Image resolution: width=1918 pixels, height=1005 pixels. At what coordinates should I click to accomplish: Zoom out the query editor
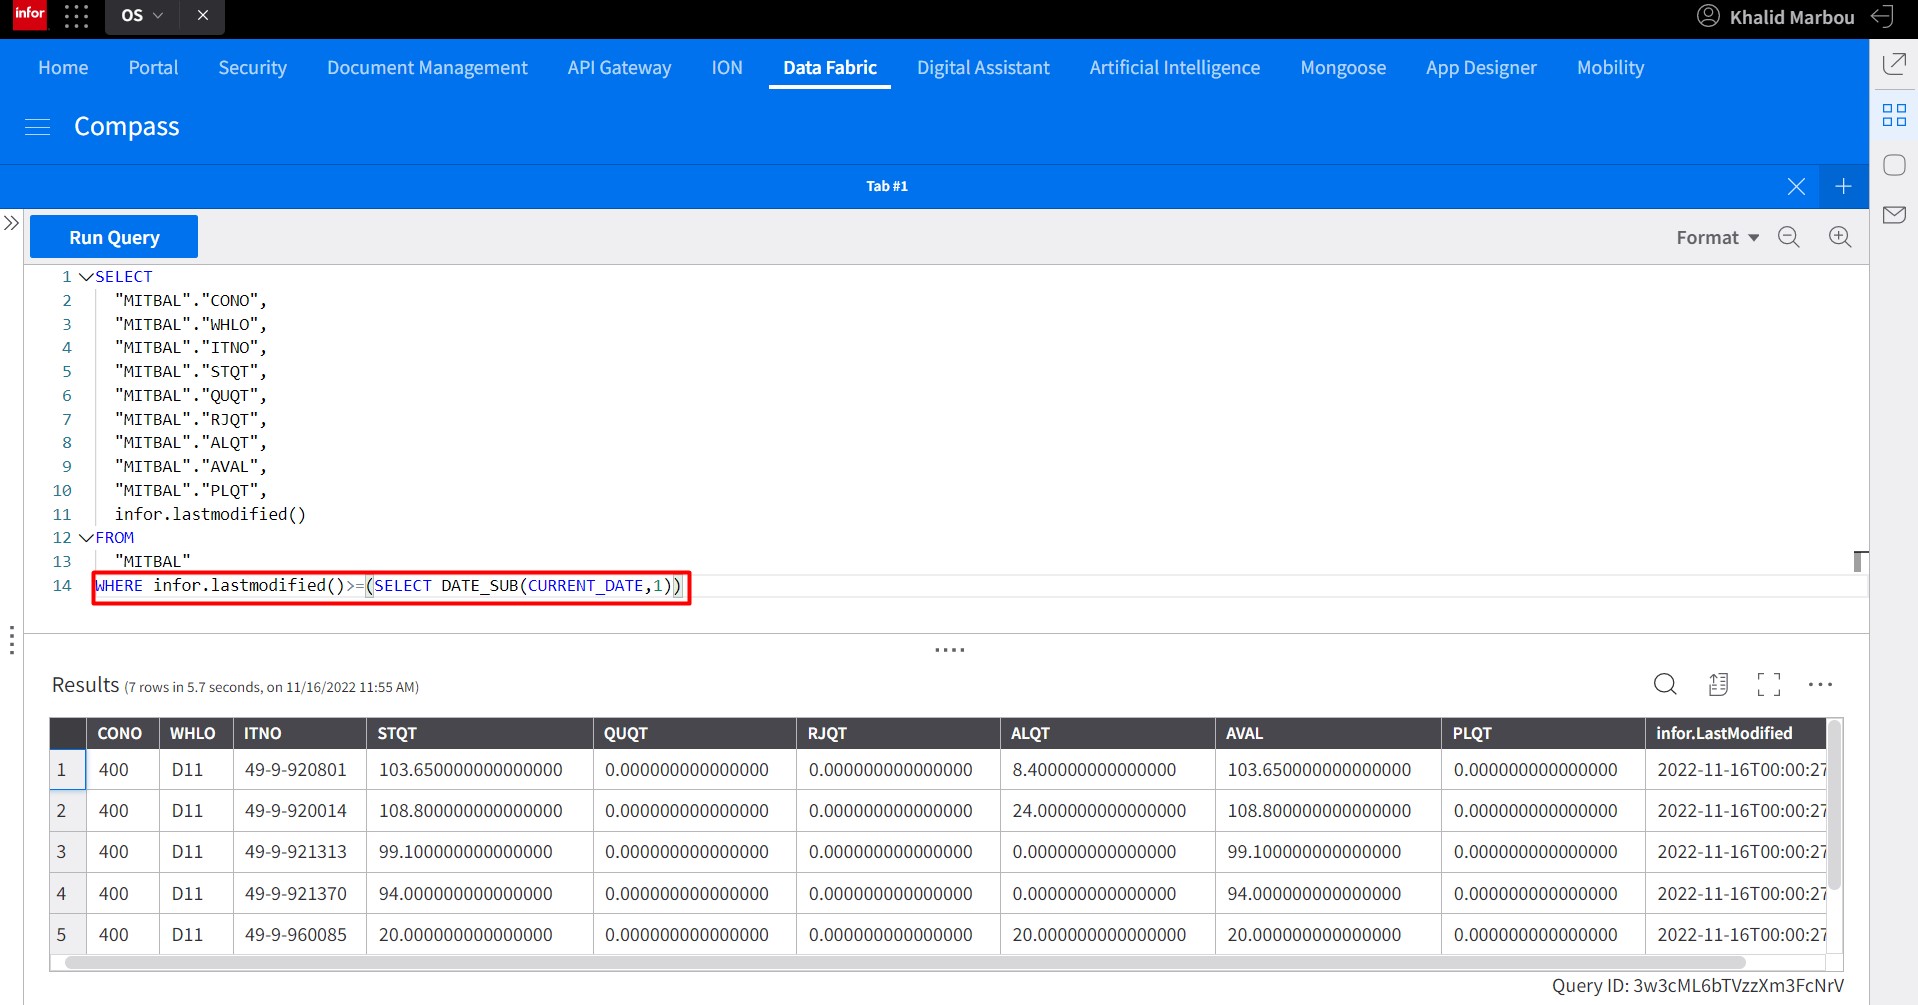1789,237
